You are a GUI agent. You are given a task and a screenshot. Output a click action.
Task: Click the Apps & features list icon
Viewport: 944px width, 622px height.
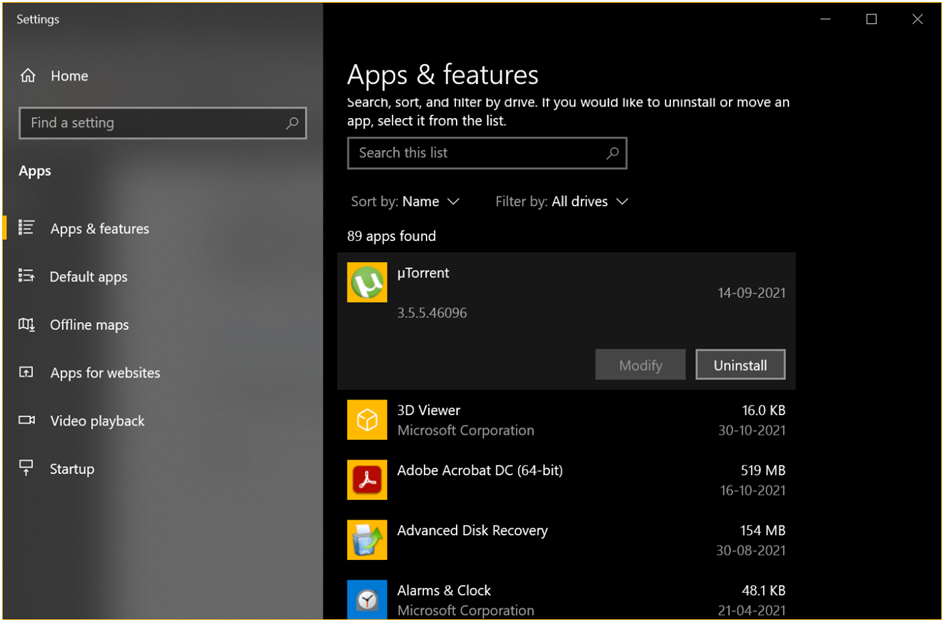click(26, 228)
